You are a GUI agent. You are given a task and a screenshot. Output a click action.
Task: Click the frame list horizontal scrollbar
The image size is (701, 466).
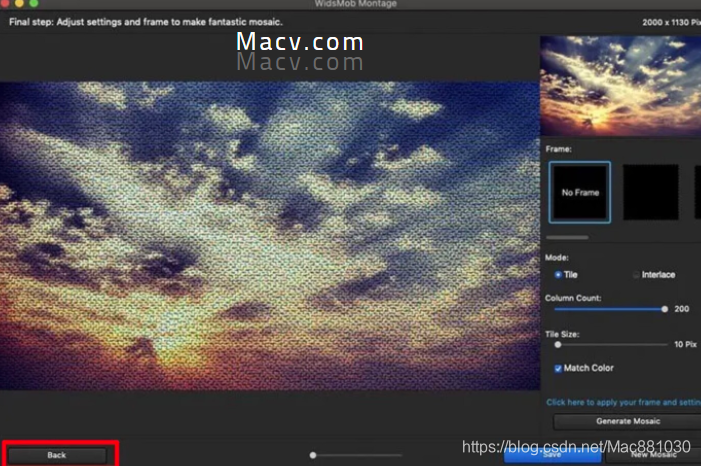tap(567, 237)
